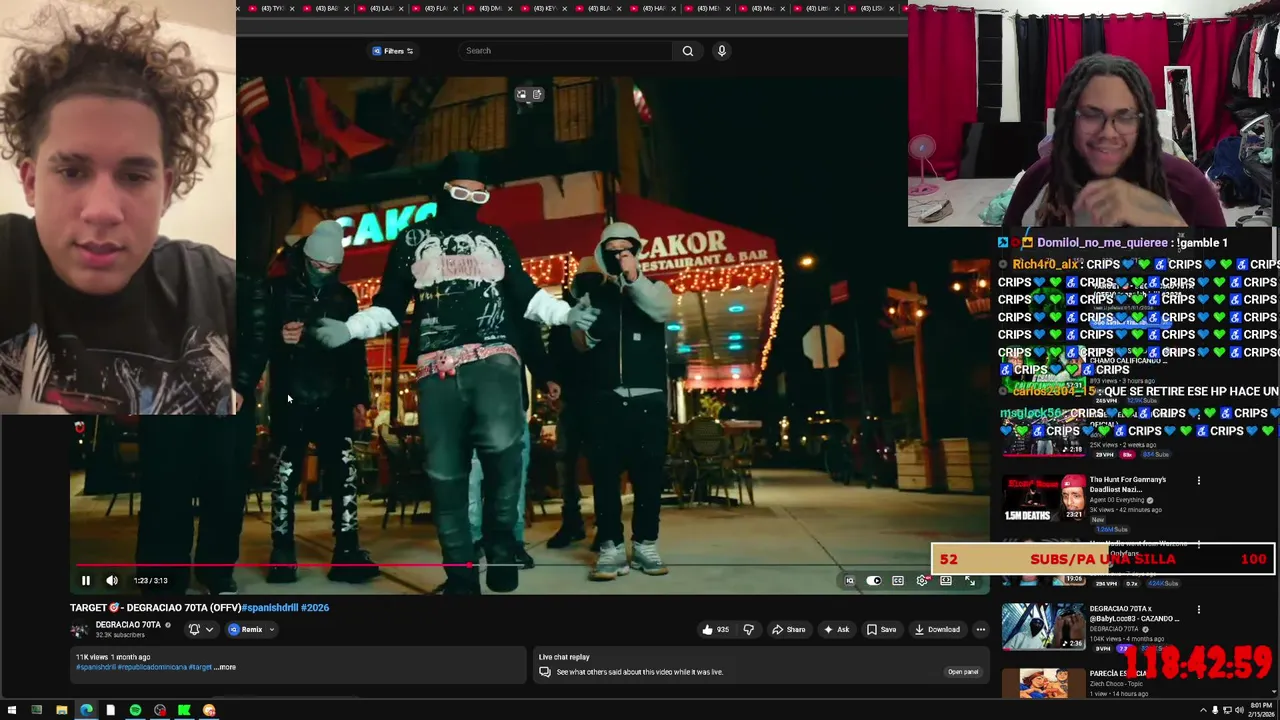Click the channel avatar under the video
Screen dimensions: 1280x720
pos(79,629)
